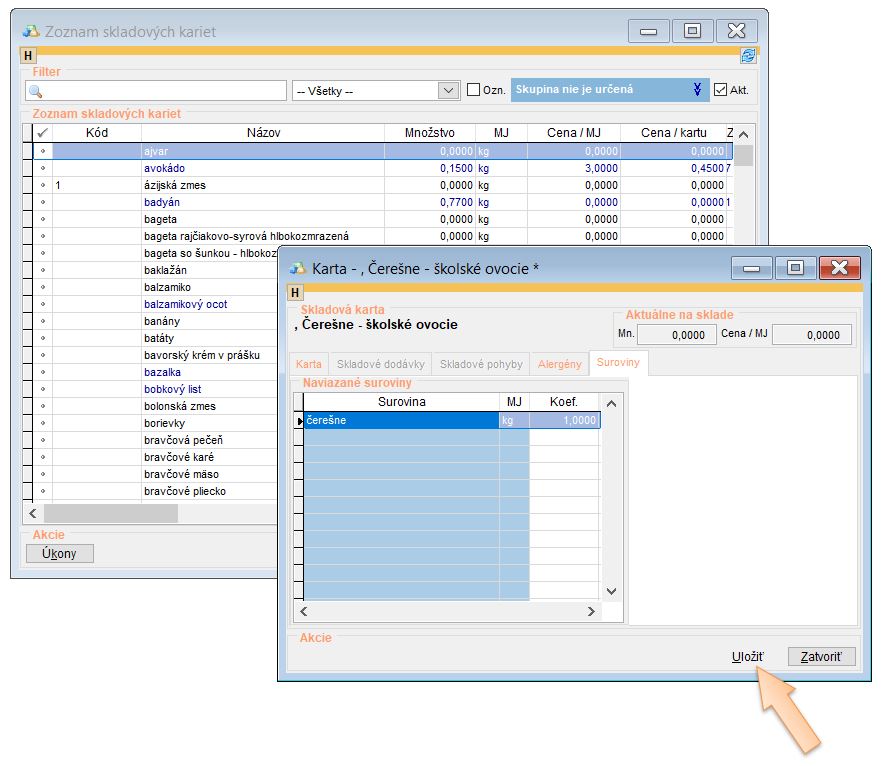Viewport: 883px width, 766px height.
Task: Click the Zatvoriť button
Action: pos(821,657)
